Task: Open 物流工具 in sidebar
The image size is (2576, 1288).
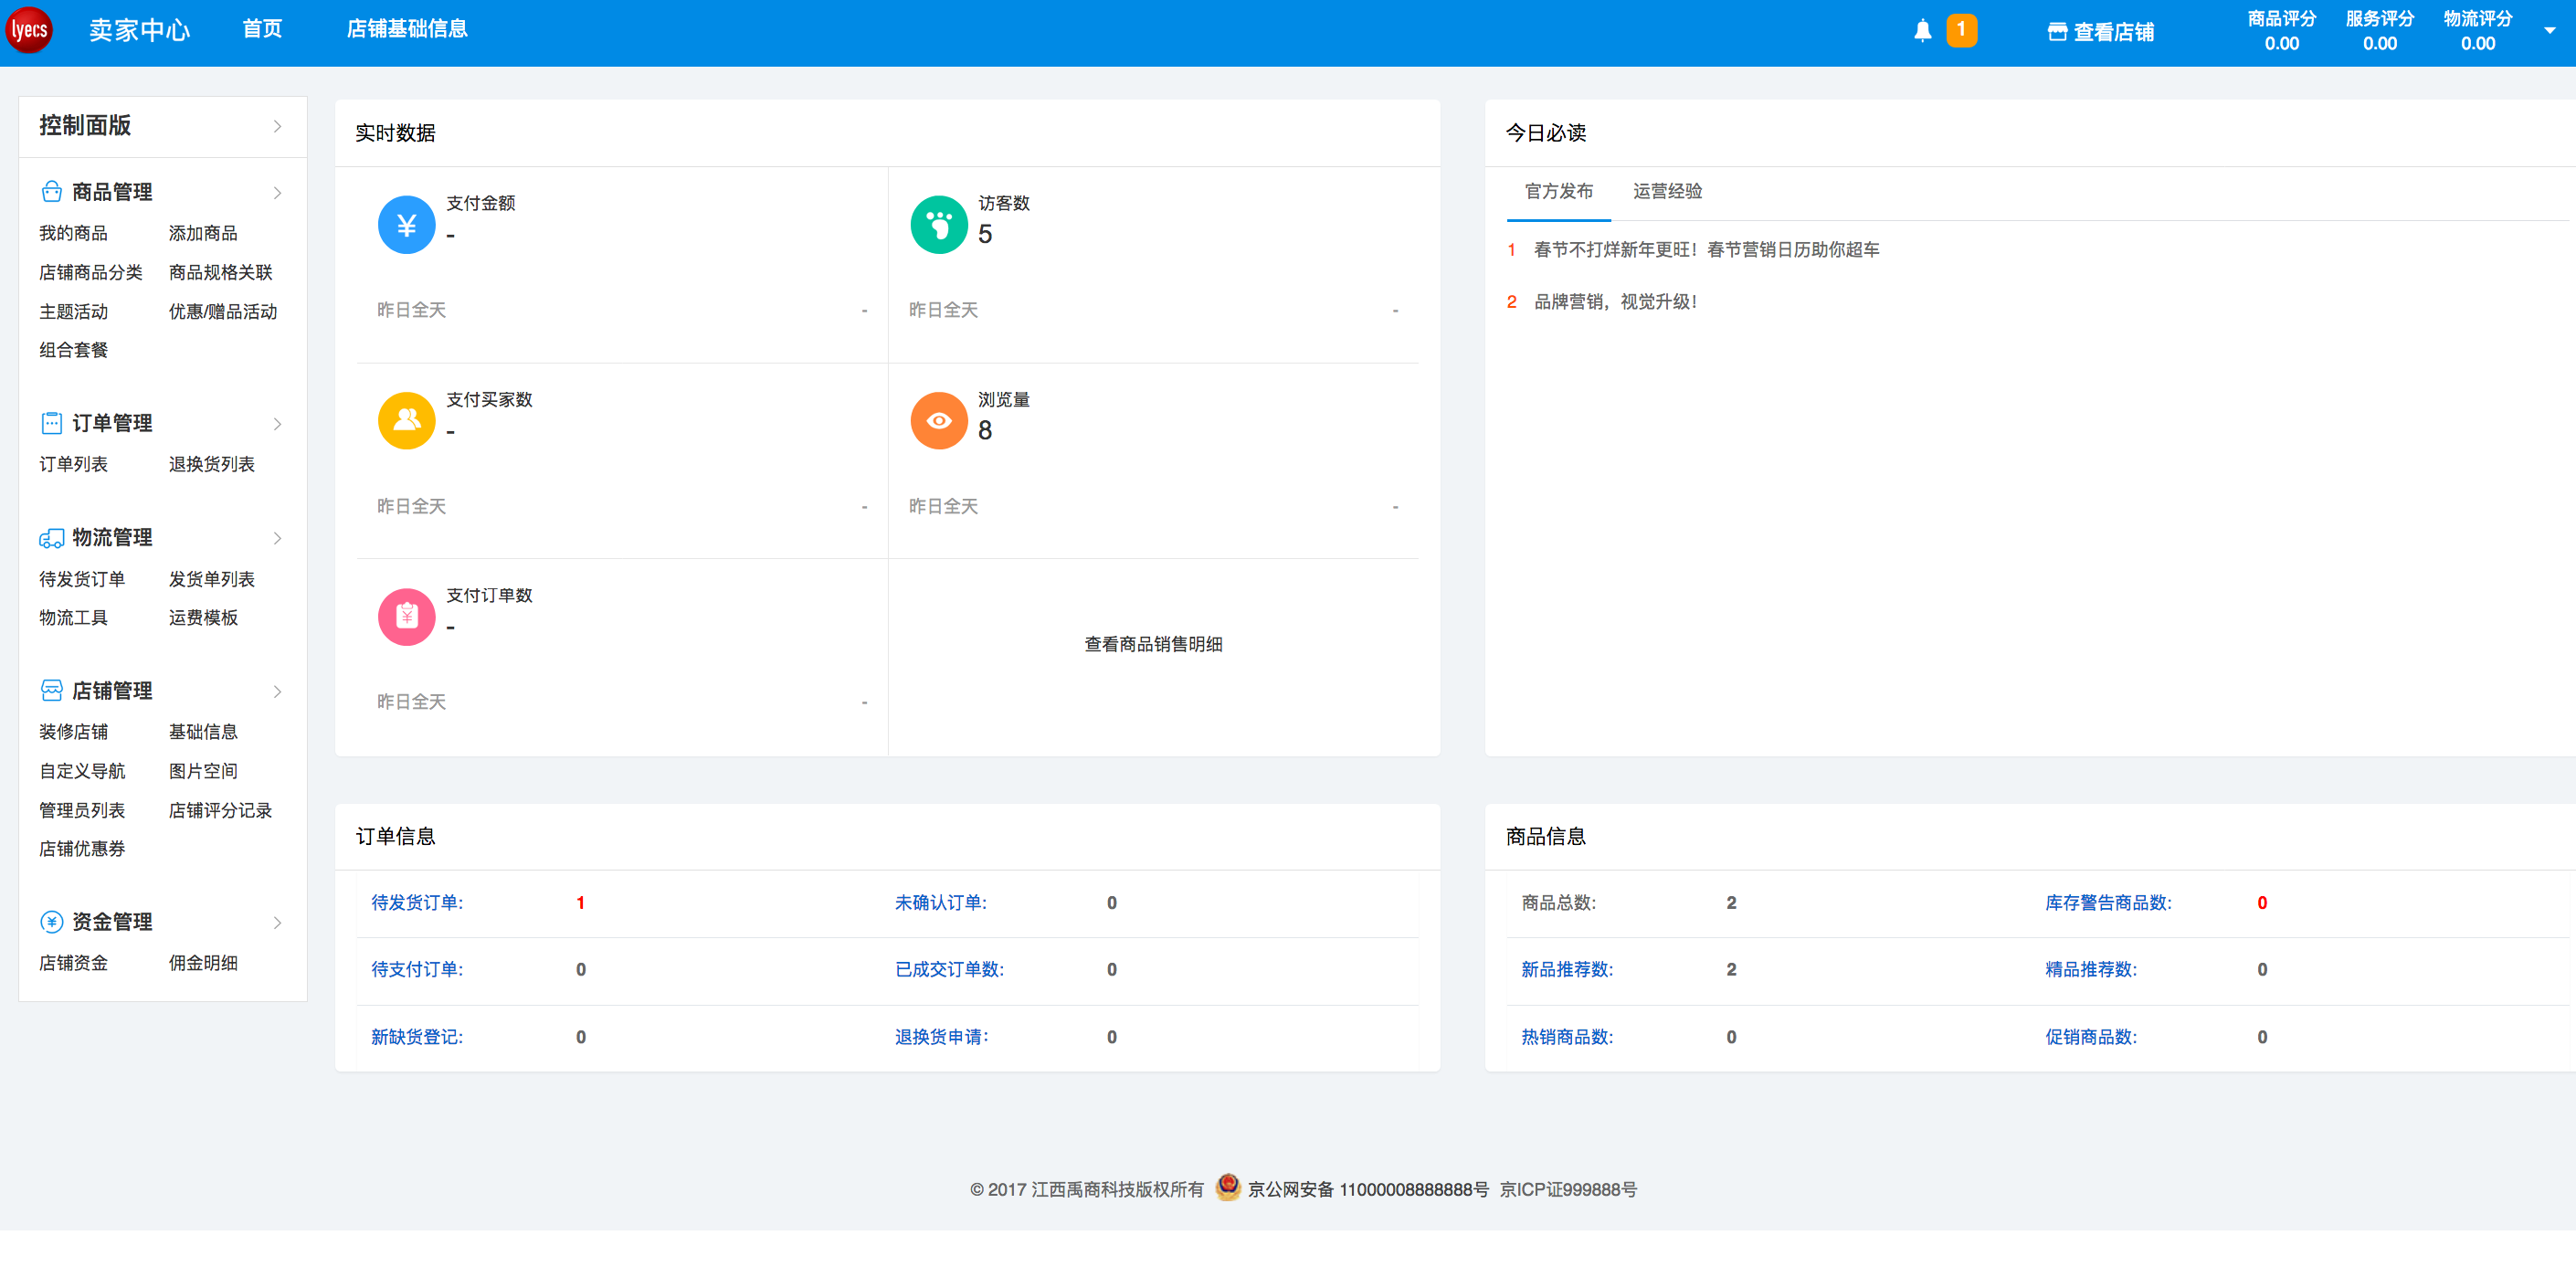Action: [x=73, y=618]
